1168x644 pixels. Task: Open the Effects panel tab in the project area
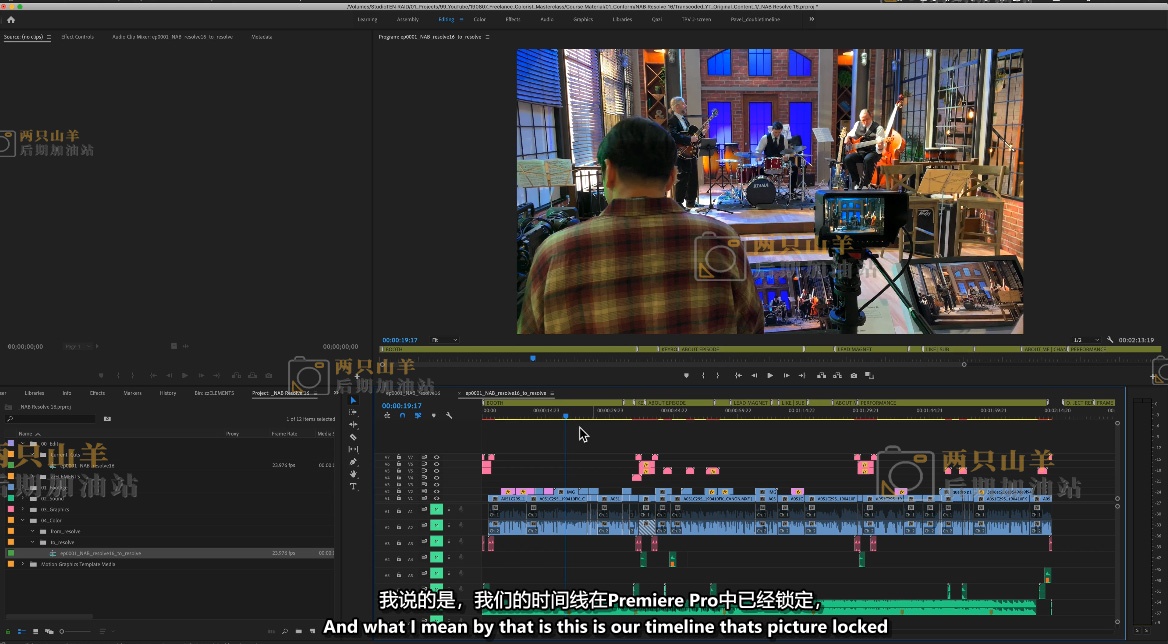click(97, 393)
